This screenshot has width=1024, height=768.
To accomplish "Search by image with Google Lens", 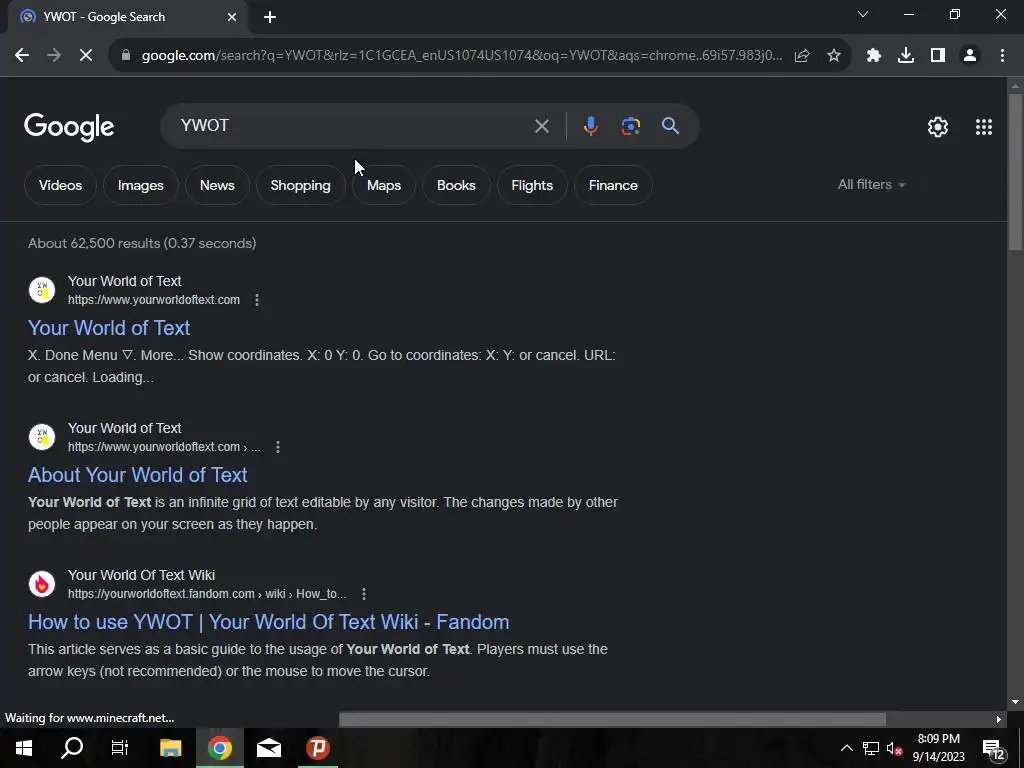I will 630,126.
